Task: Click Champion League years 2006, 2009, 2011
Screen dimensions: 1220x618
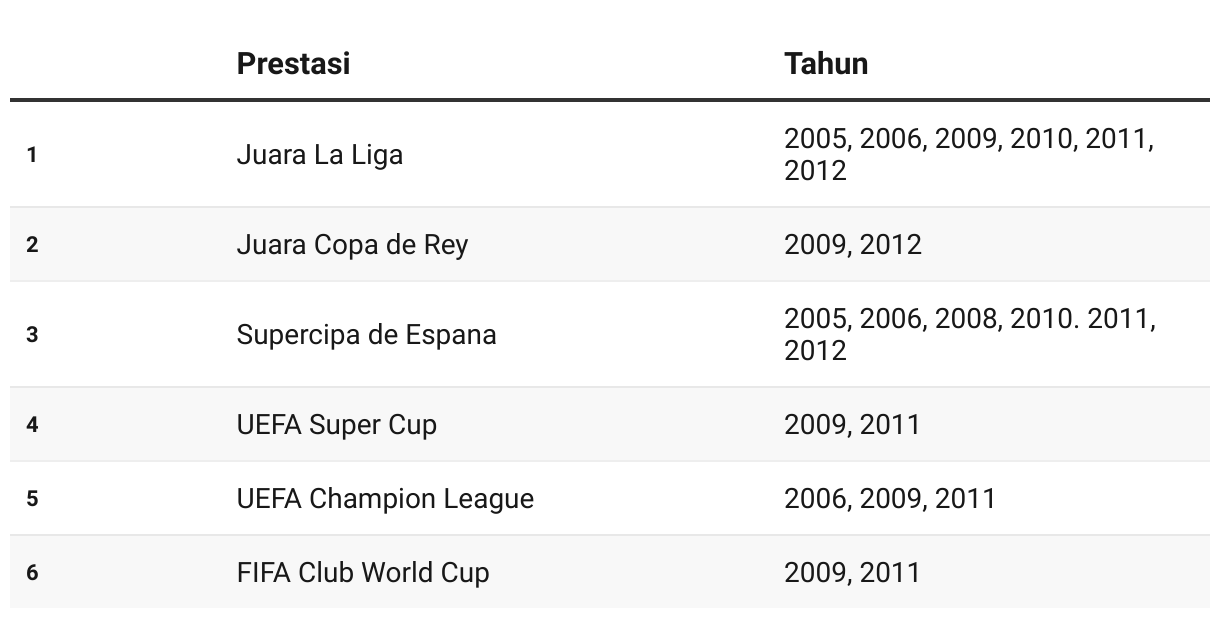Action: pyautogui.click(x=890, y=499)
